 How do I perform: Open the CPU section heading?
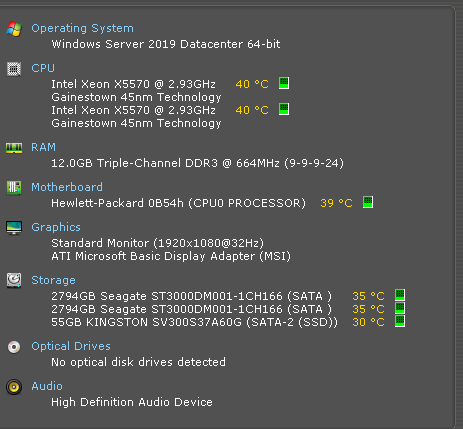(x=43, y=68)
